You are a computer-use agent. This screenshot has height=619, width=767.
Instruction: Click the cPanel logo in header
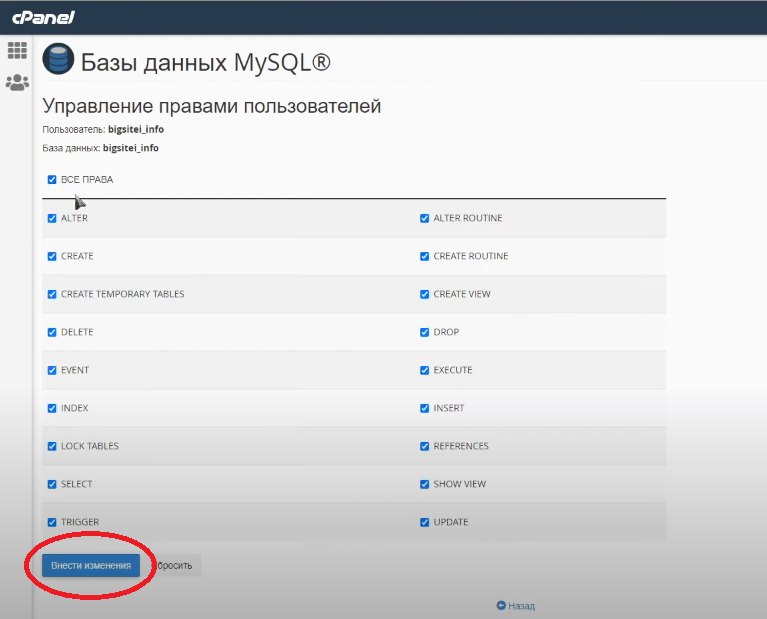coord(43,18)
